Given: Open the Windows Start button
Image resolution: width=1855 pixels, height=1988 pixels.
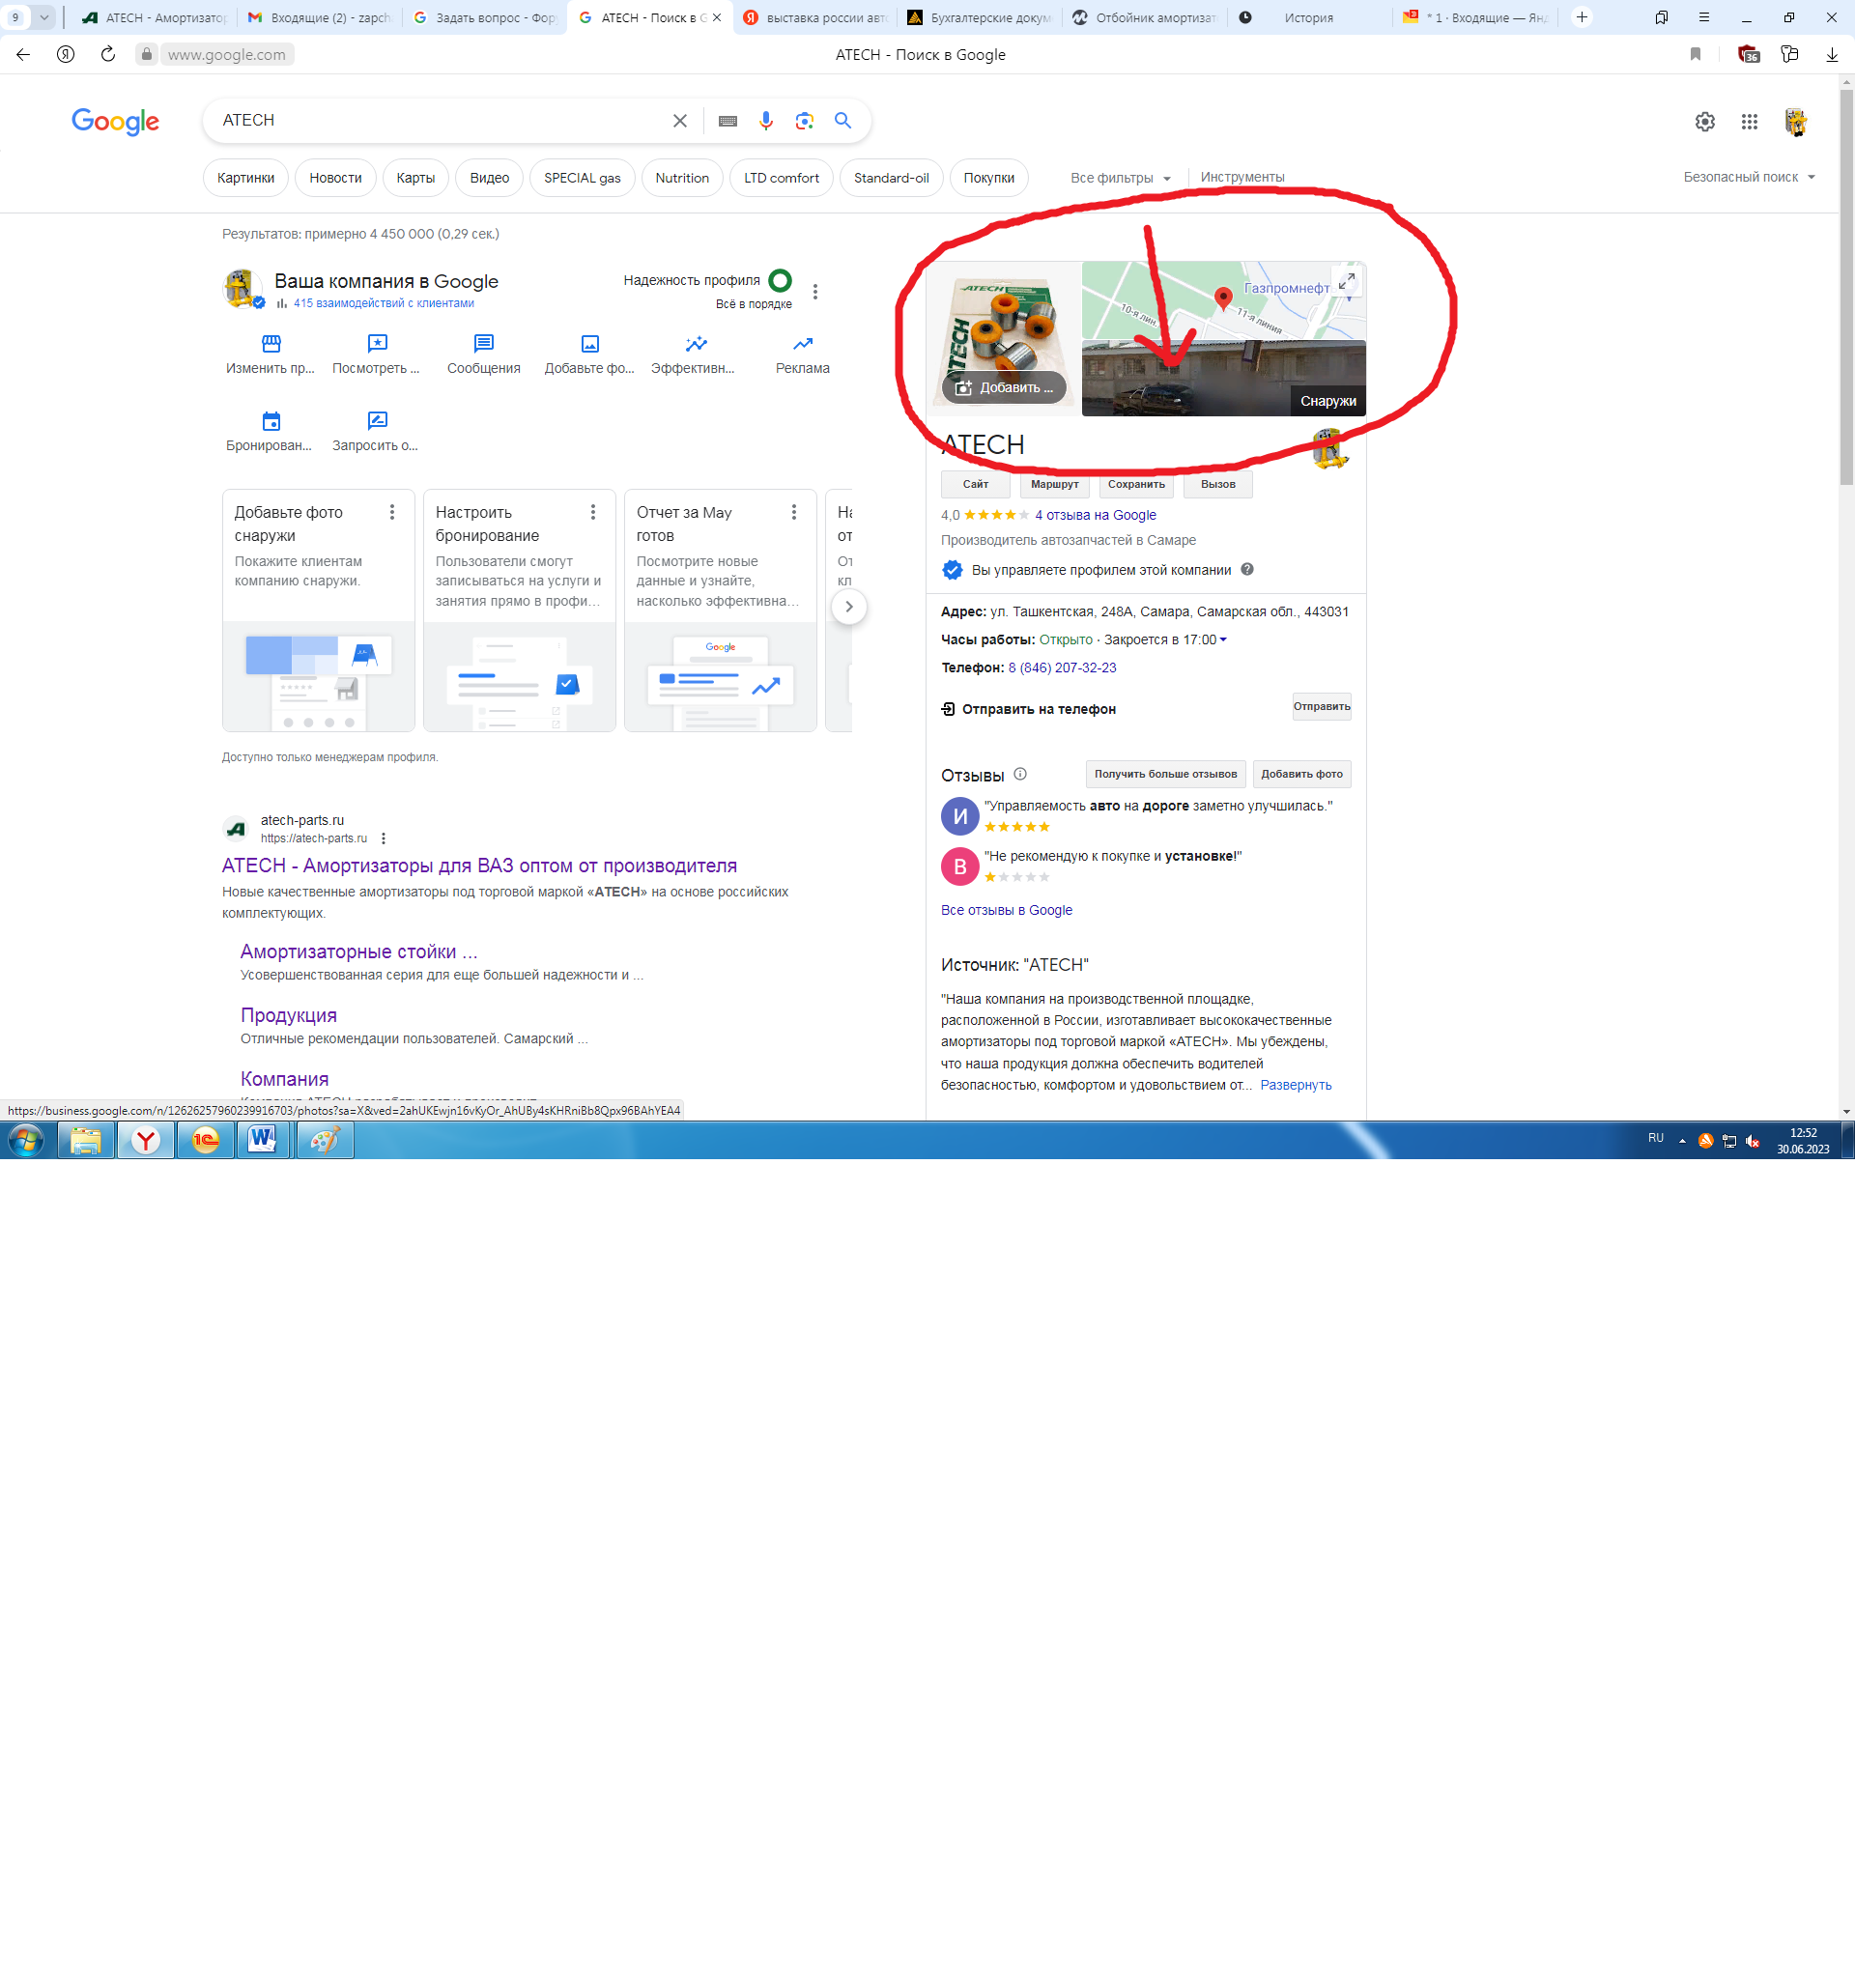Looking at the screenshot, I should pos(26,1140).
